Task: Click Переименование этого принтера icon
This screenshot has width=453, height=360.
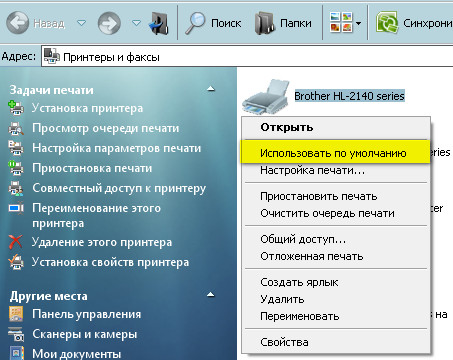Action: 16,208
